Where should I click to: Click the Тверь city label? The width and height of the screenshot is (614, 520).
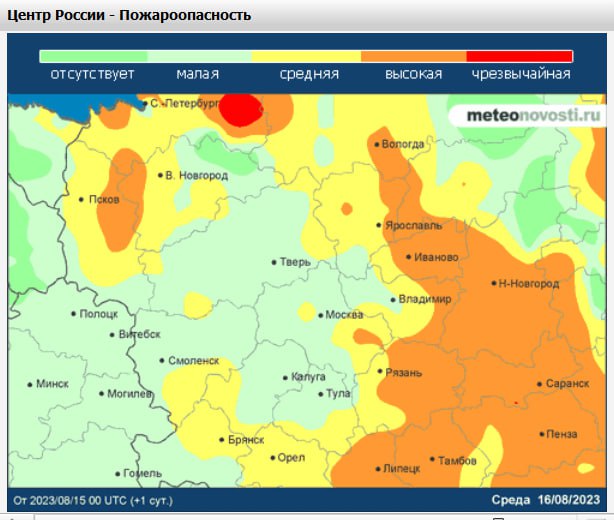click(x=295, y=262)
